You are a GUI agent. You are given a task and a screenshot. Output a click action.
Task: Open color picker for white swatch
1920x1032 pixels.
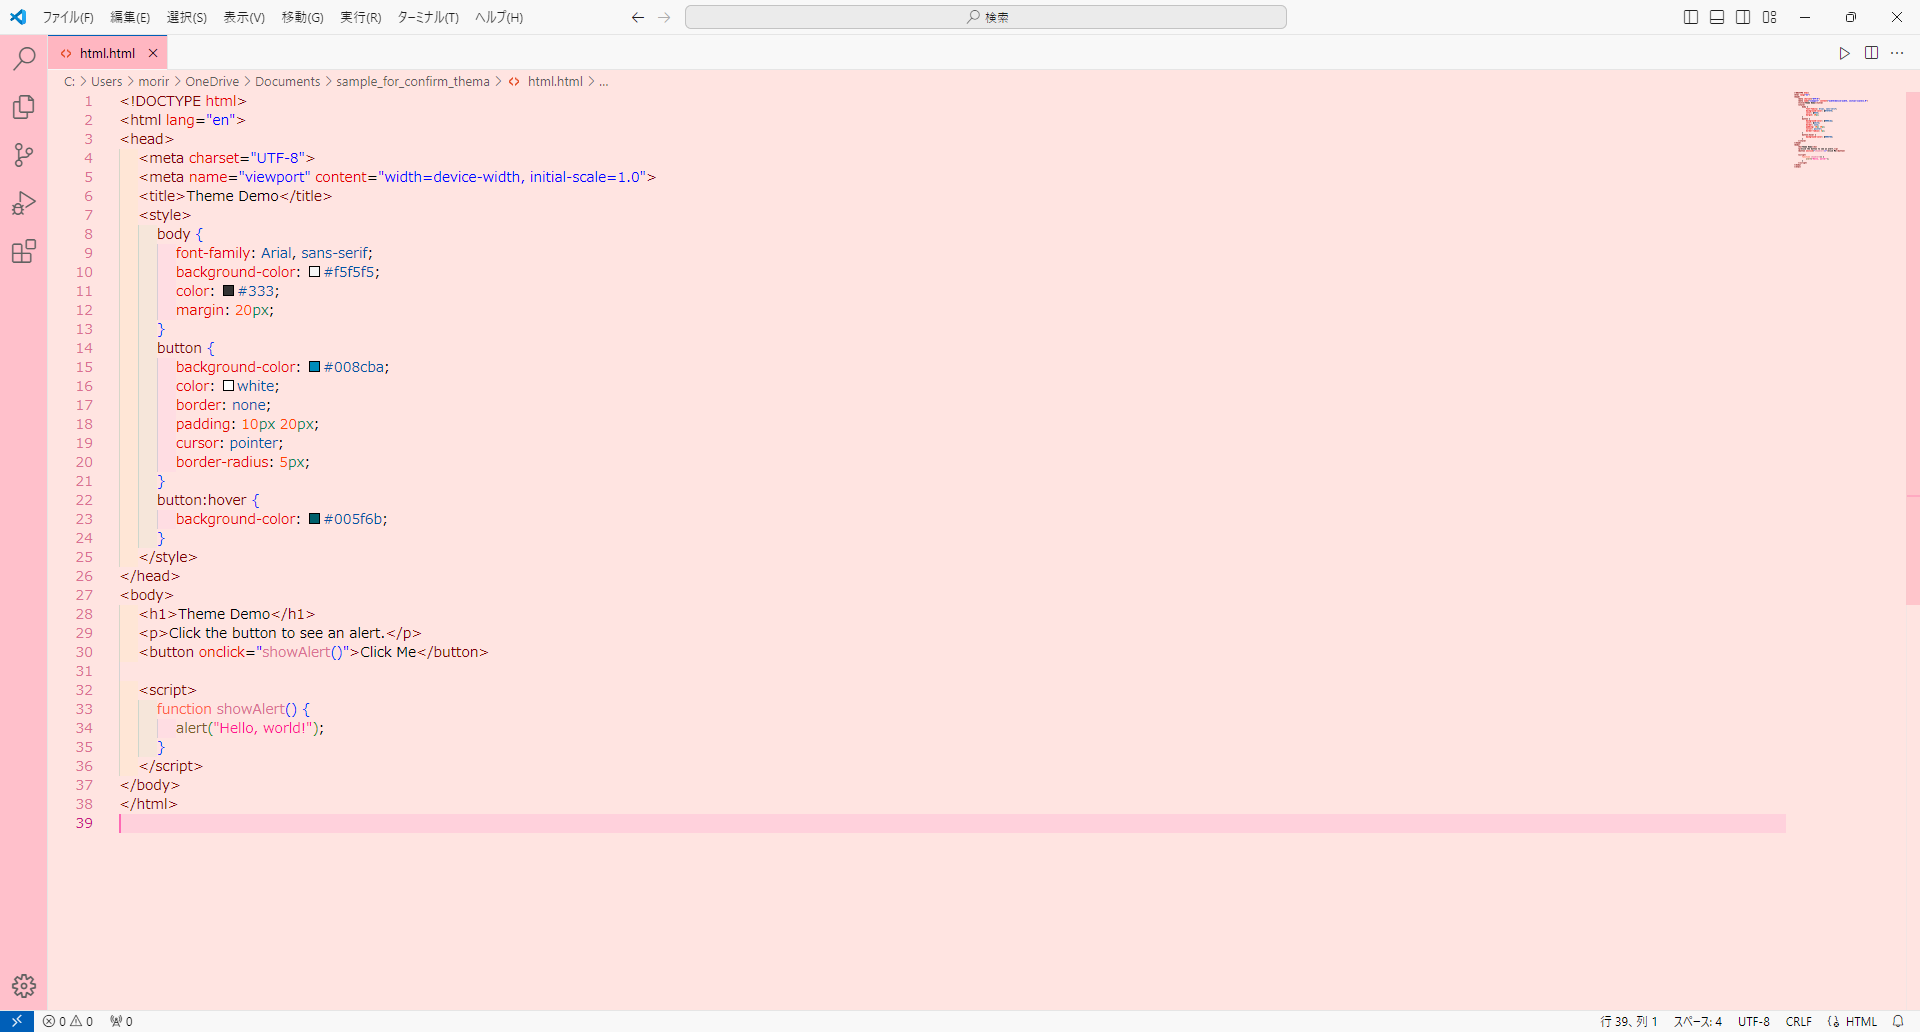coord(229,386)
